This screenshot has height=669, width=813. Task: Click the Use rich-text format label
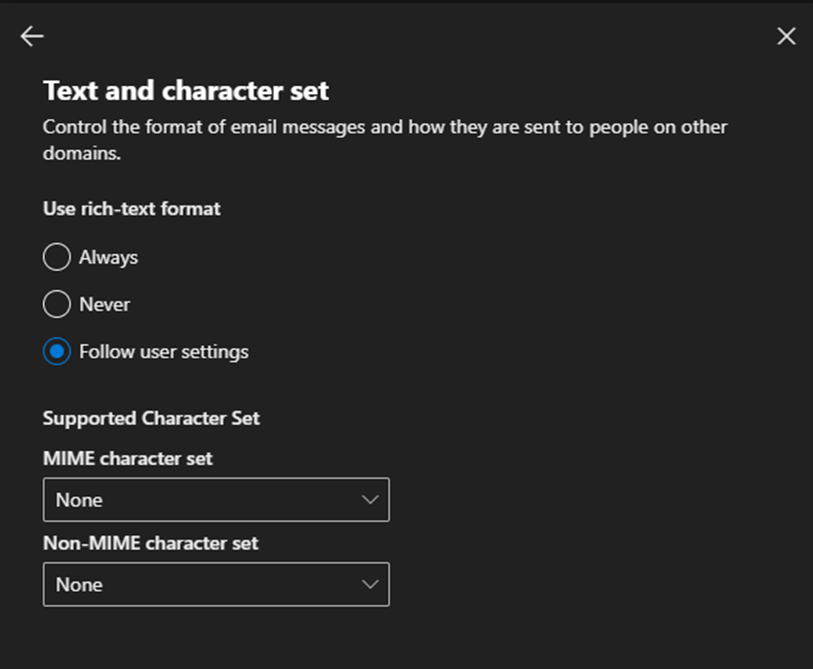click(x=131, y=209)
